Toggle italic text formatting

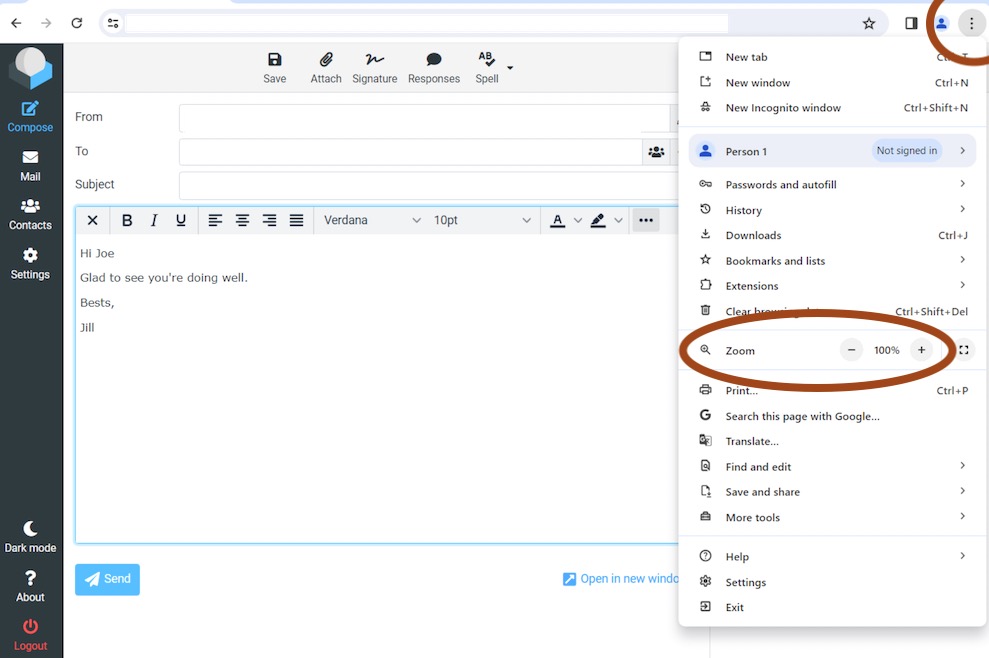(x=154, y=220)
